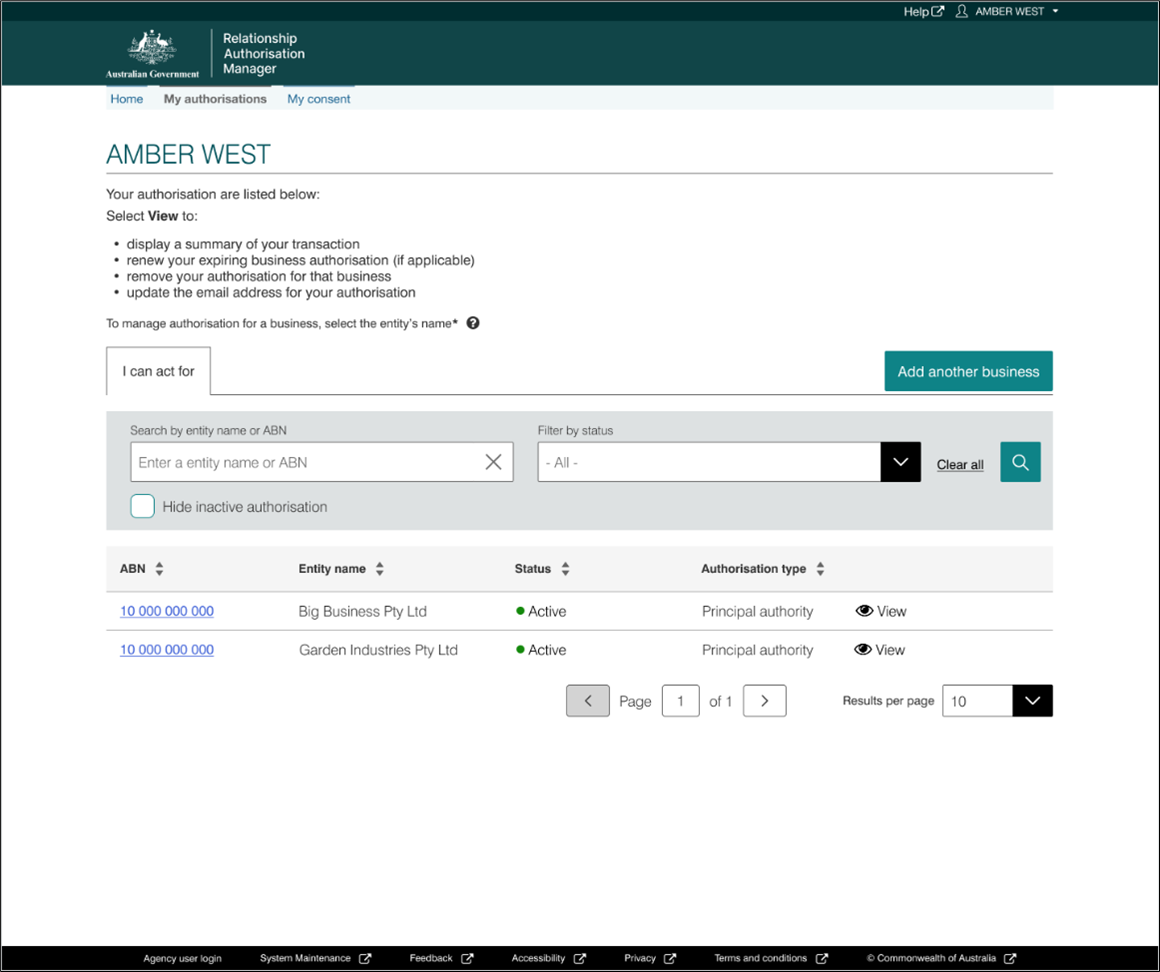This screenshot has height=972, width=1160.
Task: Go to next page with right chevron
Action: click(765, 701)
